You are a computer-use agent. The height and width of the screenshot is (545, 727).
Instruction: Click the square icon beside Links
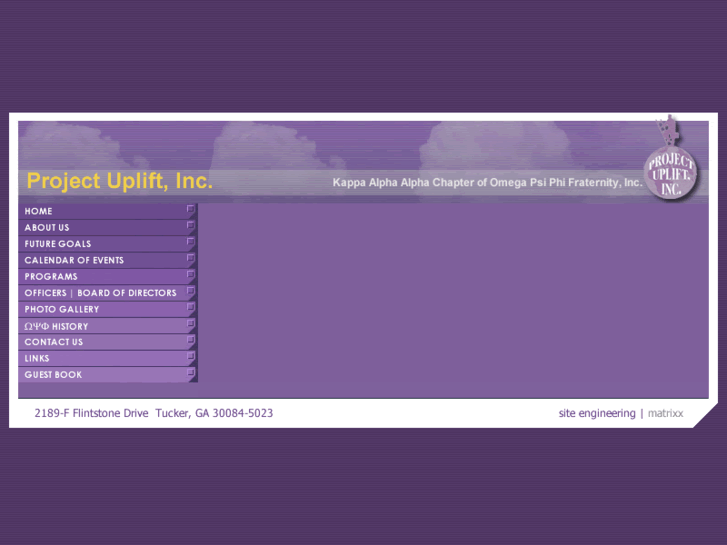point(190,356)
